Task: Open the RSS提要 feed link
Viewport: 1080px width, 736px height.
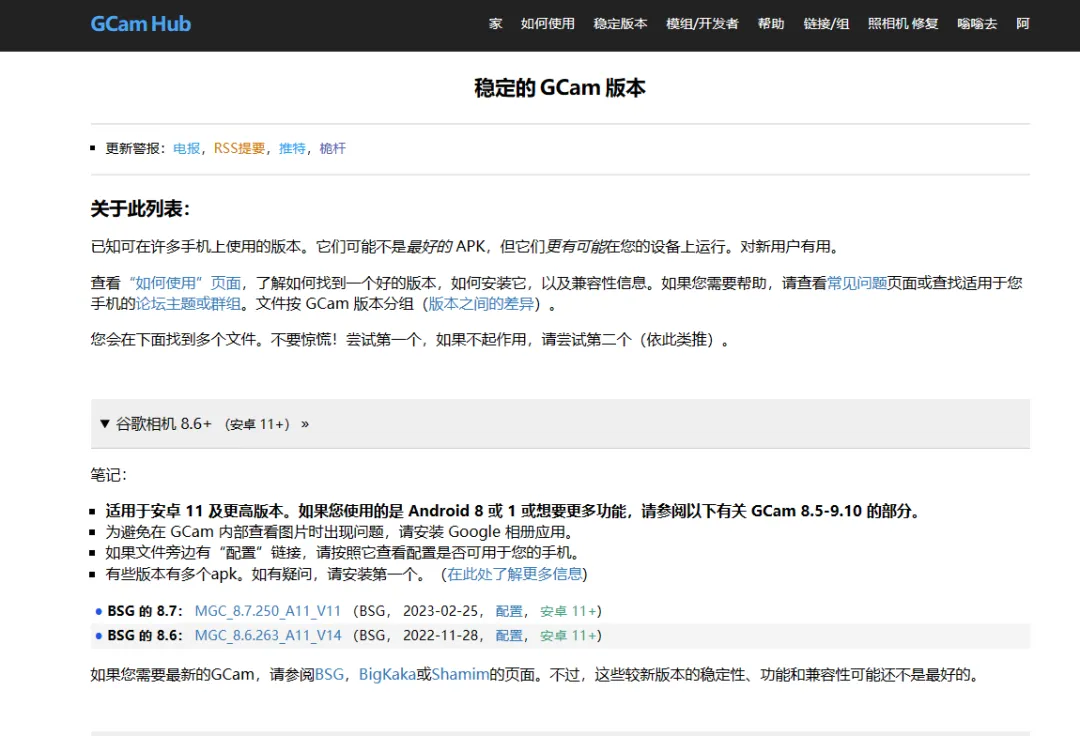Action: point(239,149)
